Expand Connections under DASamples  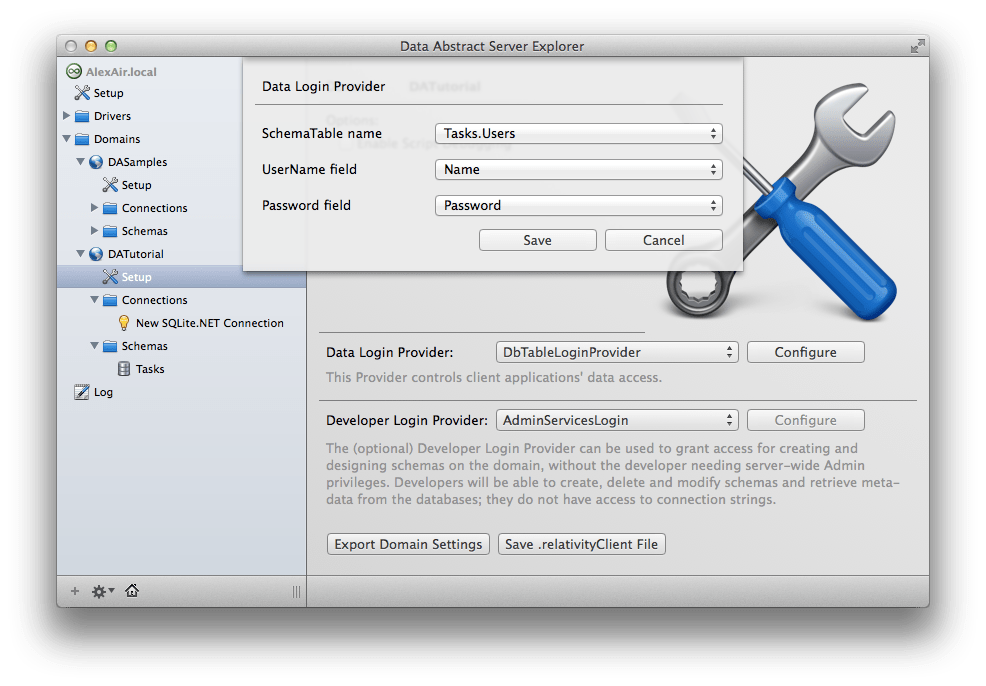[x=94, y=207]
